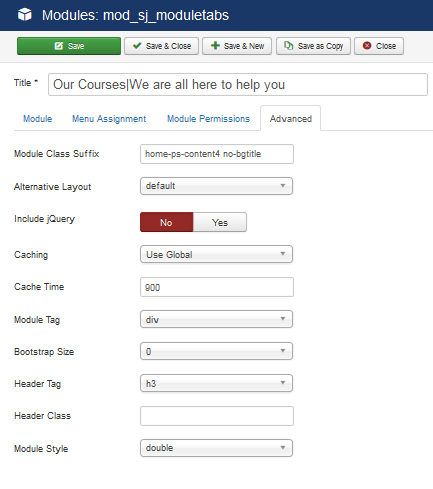This screenshot has height=489, width=433.
Task: Click the red Close icon
Action: click(x=367, y=46)
